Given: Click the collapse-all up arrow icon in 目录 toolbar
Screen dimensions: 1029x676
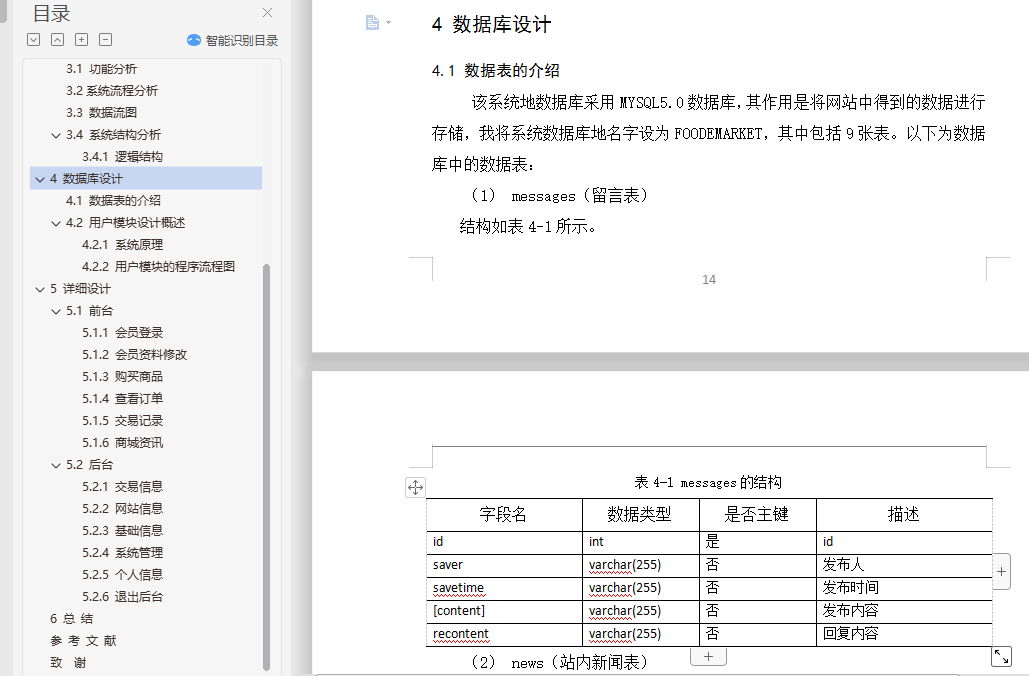Looking at the screenshot, I should tap(58, 39).
